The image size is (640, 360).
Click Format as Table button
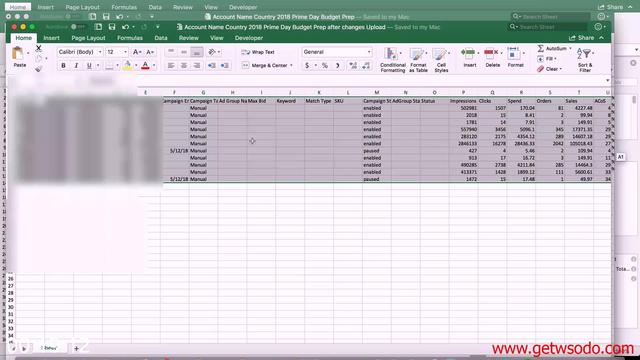coord(418,60)
